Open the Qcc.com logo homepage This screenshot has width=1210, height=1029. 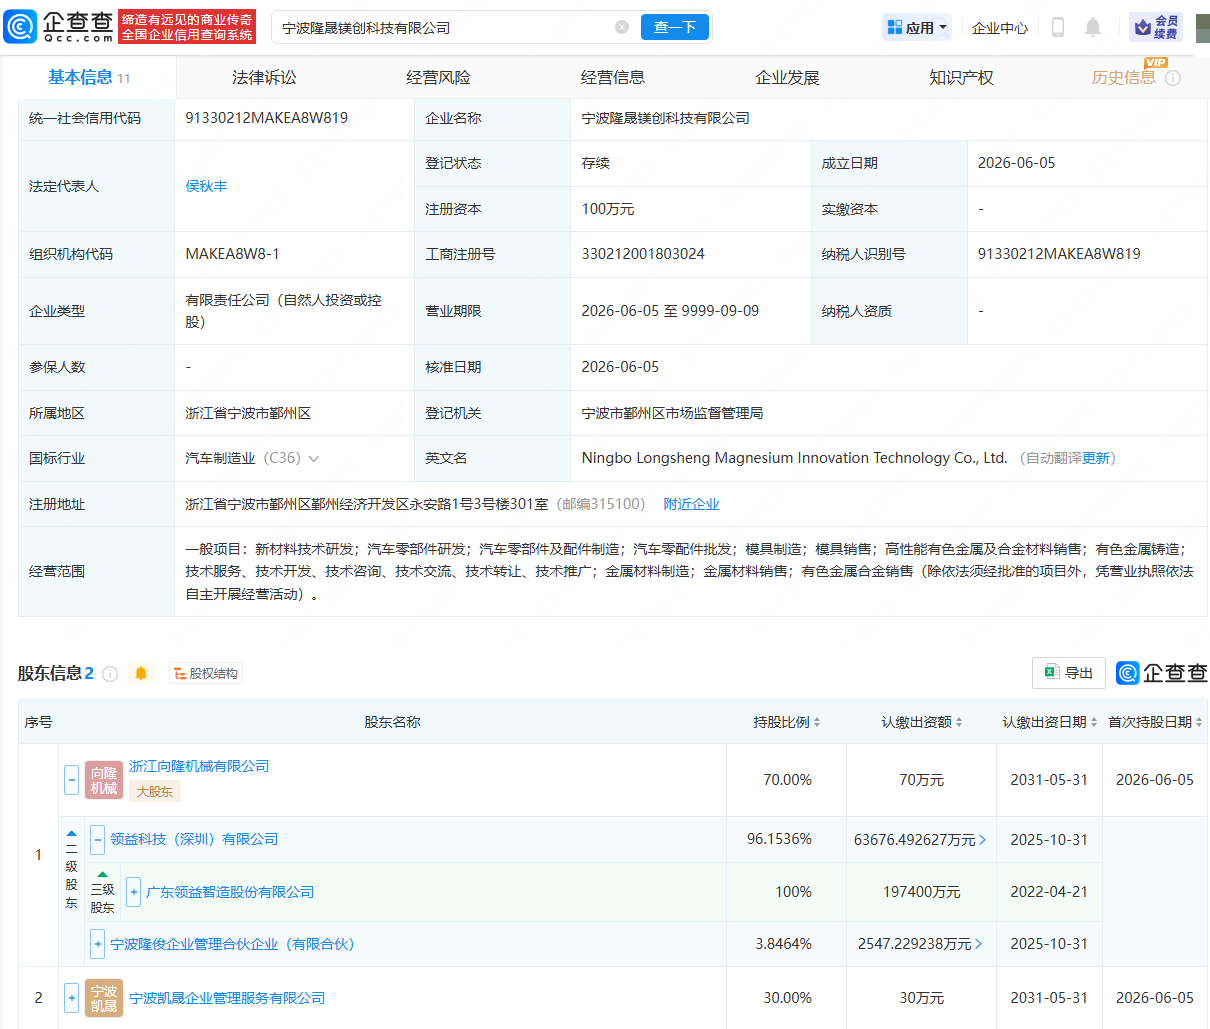[60, 27]
